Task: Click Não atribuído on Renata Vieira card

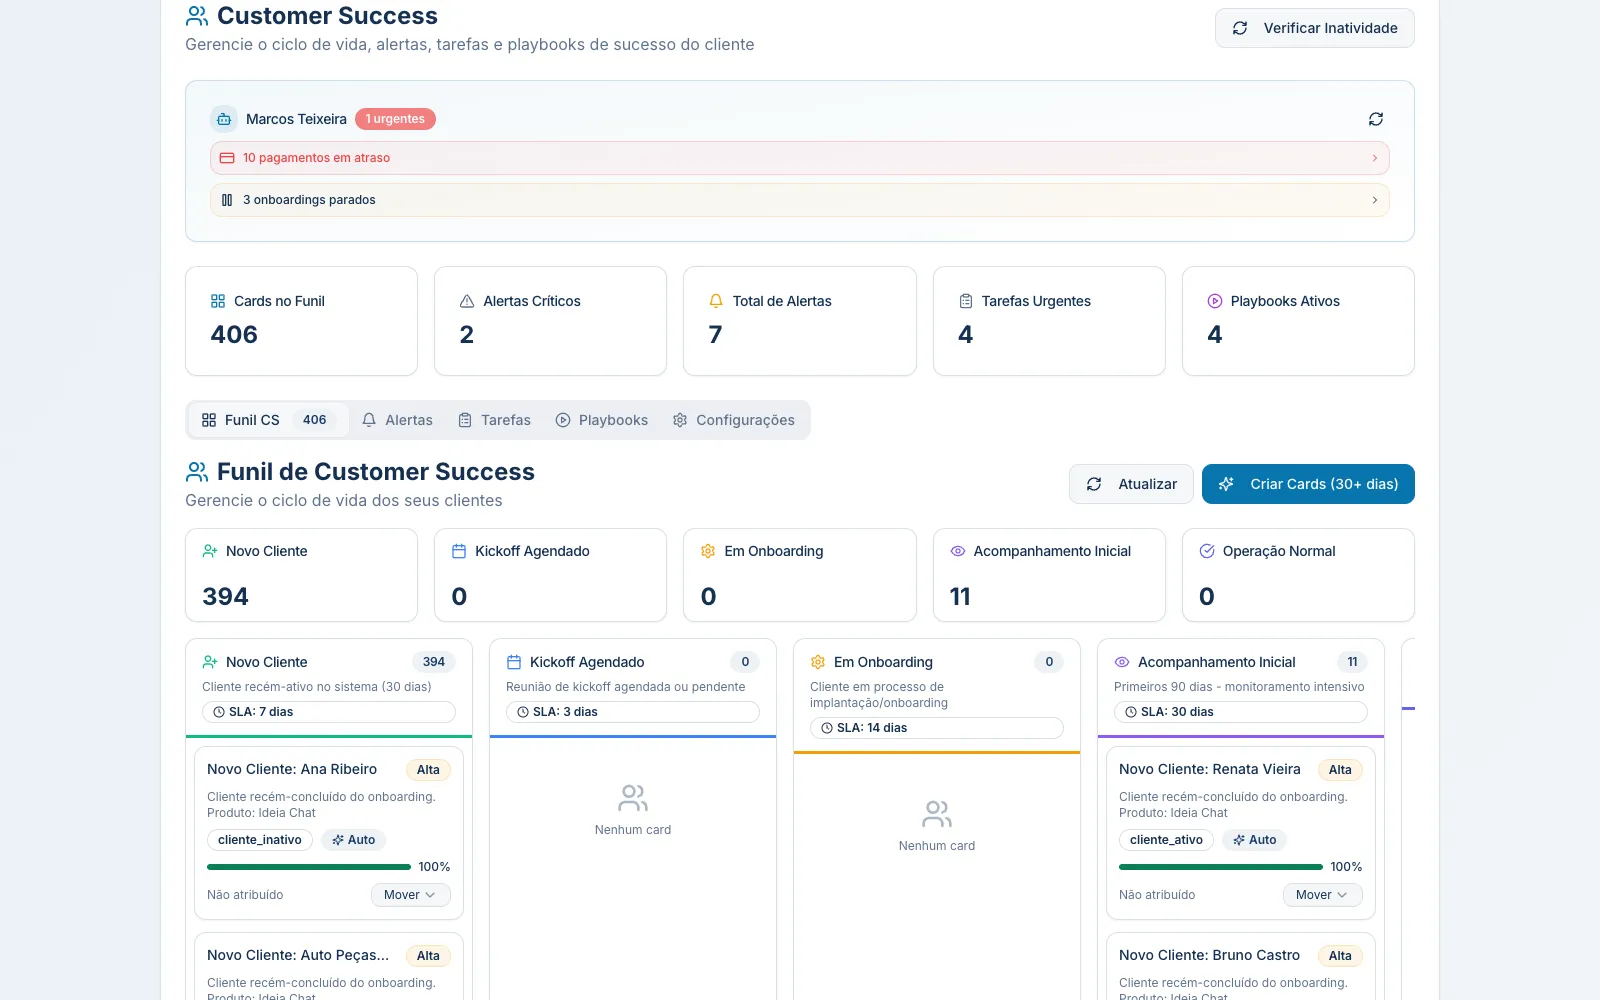Action: 1157,895
